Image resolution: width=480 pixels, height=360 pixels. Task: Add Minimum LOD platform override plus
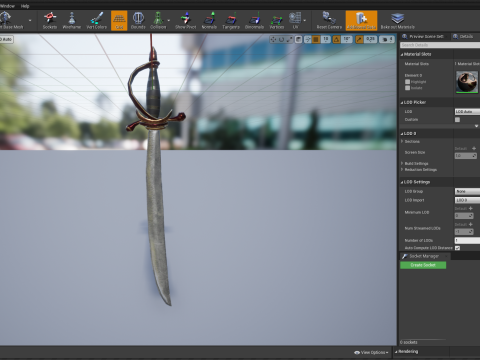471,208
